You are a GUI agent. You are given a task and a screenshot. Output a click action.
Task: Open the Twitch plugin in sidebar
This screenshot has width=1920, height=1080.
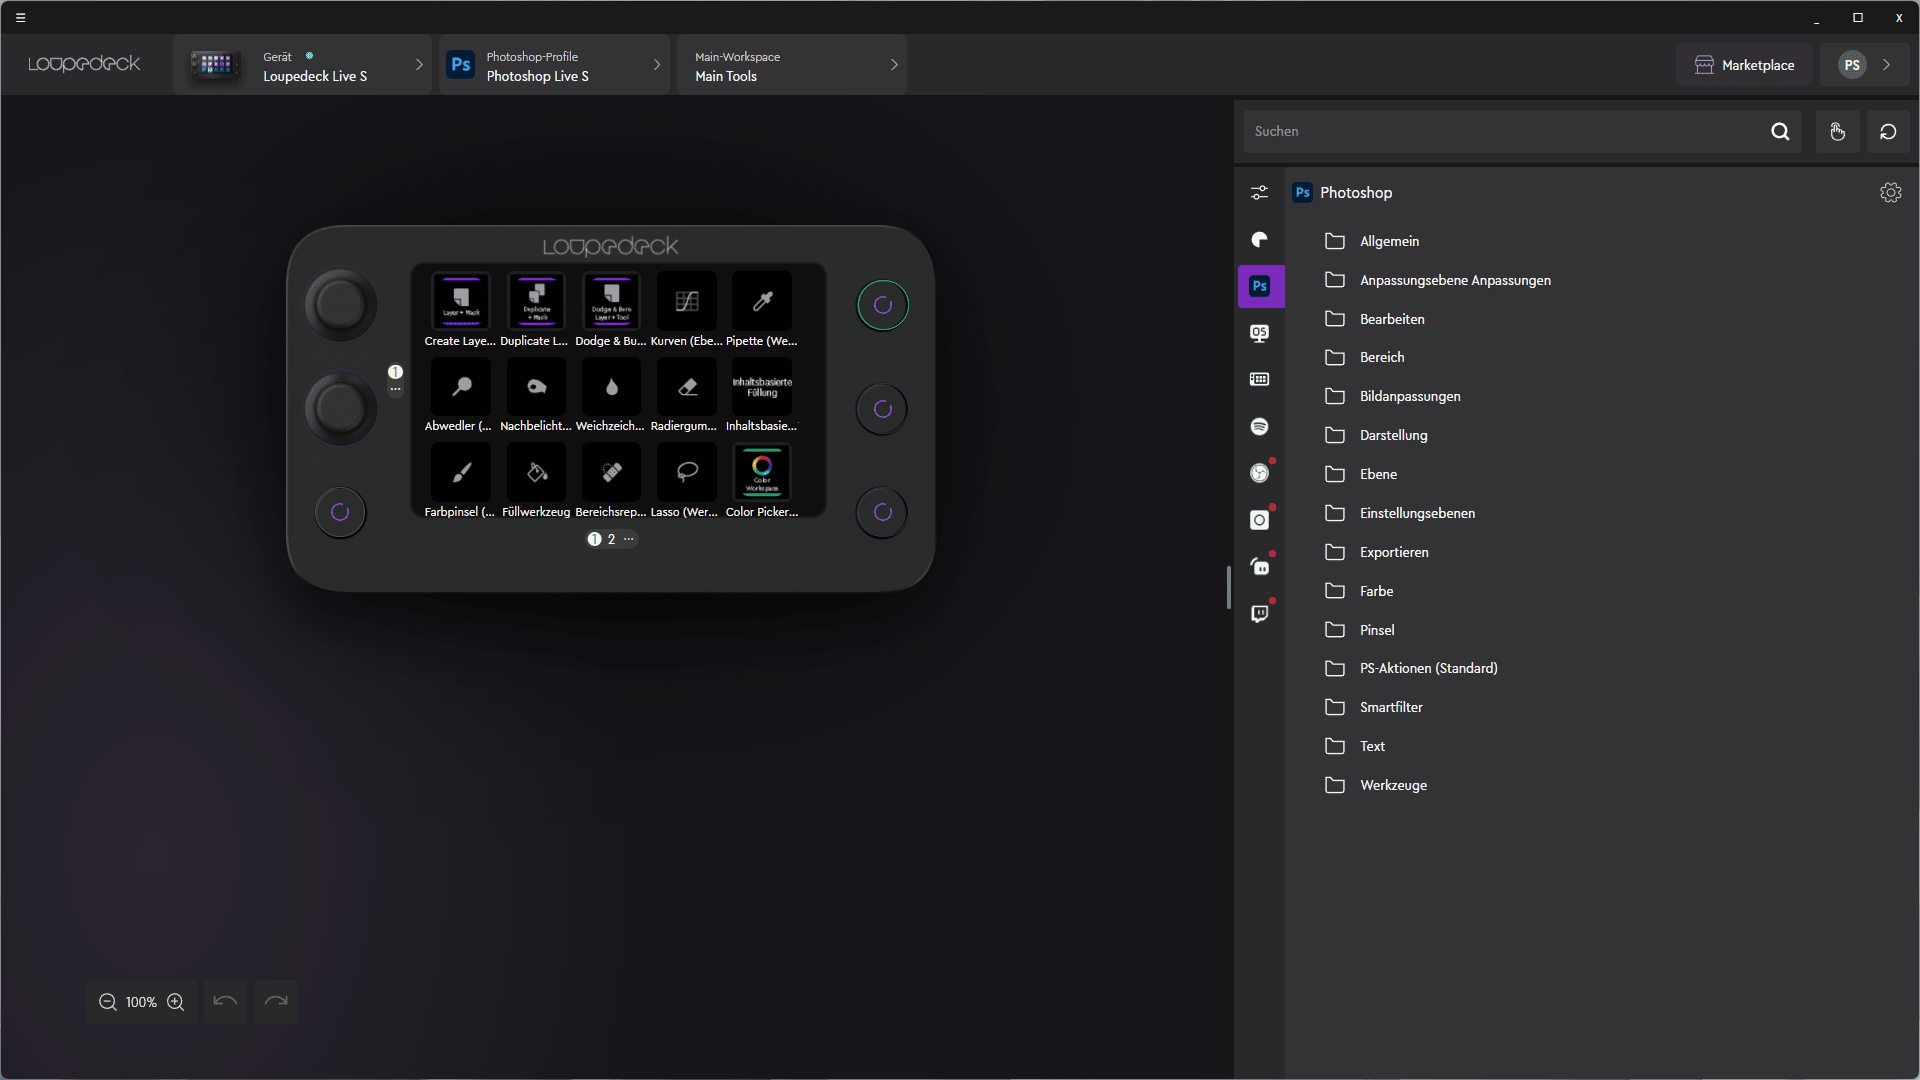(1259, 614)
